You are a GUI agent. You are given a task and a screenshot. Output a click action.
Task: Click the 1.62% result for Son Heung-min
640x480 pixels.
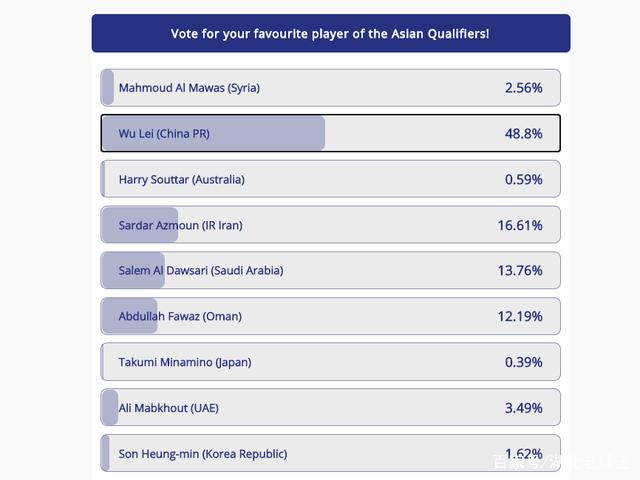(524, 454)
